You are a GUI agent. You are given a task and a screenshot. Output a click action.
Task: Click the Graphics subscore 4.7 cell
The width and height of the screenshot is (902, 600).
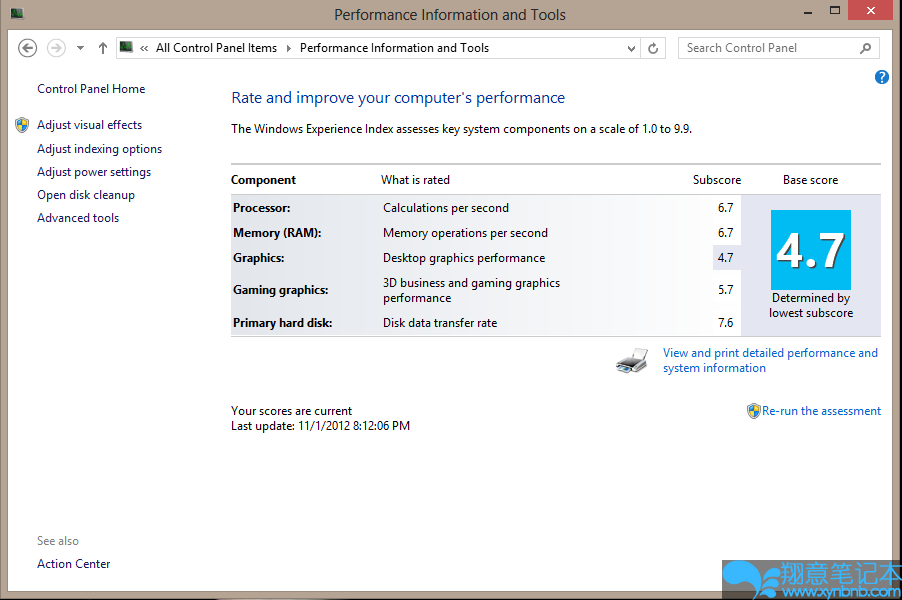tap(725, 258)
